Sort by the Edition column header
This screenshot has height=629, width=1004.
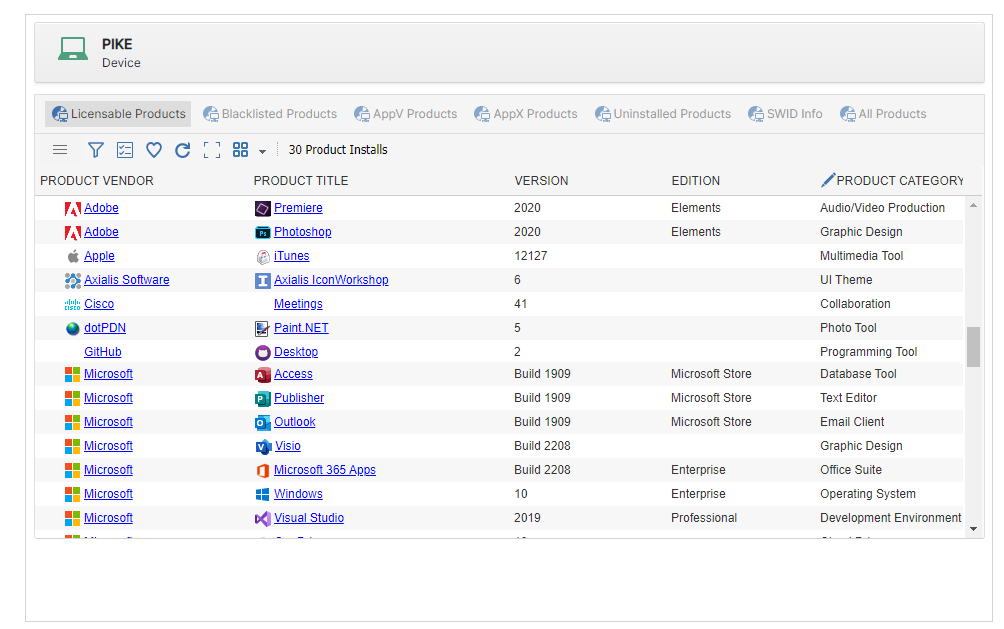point(695,181)
